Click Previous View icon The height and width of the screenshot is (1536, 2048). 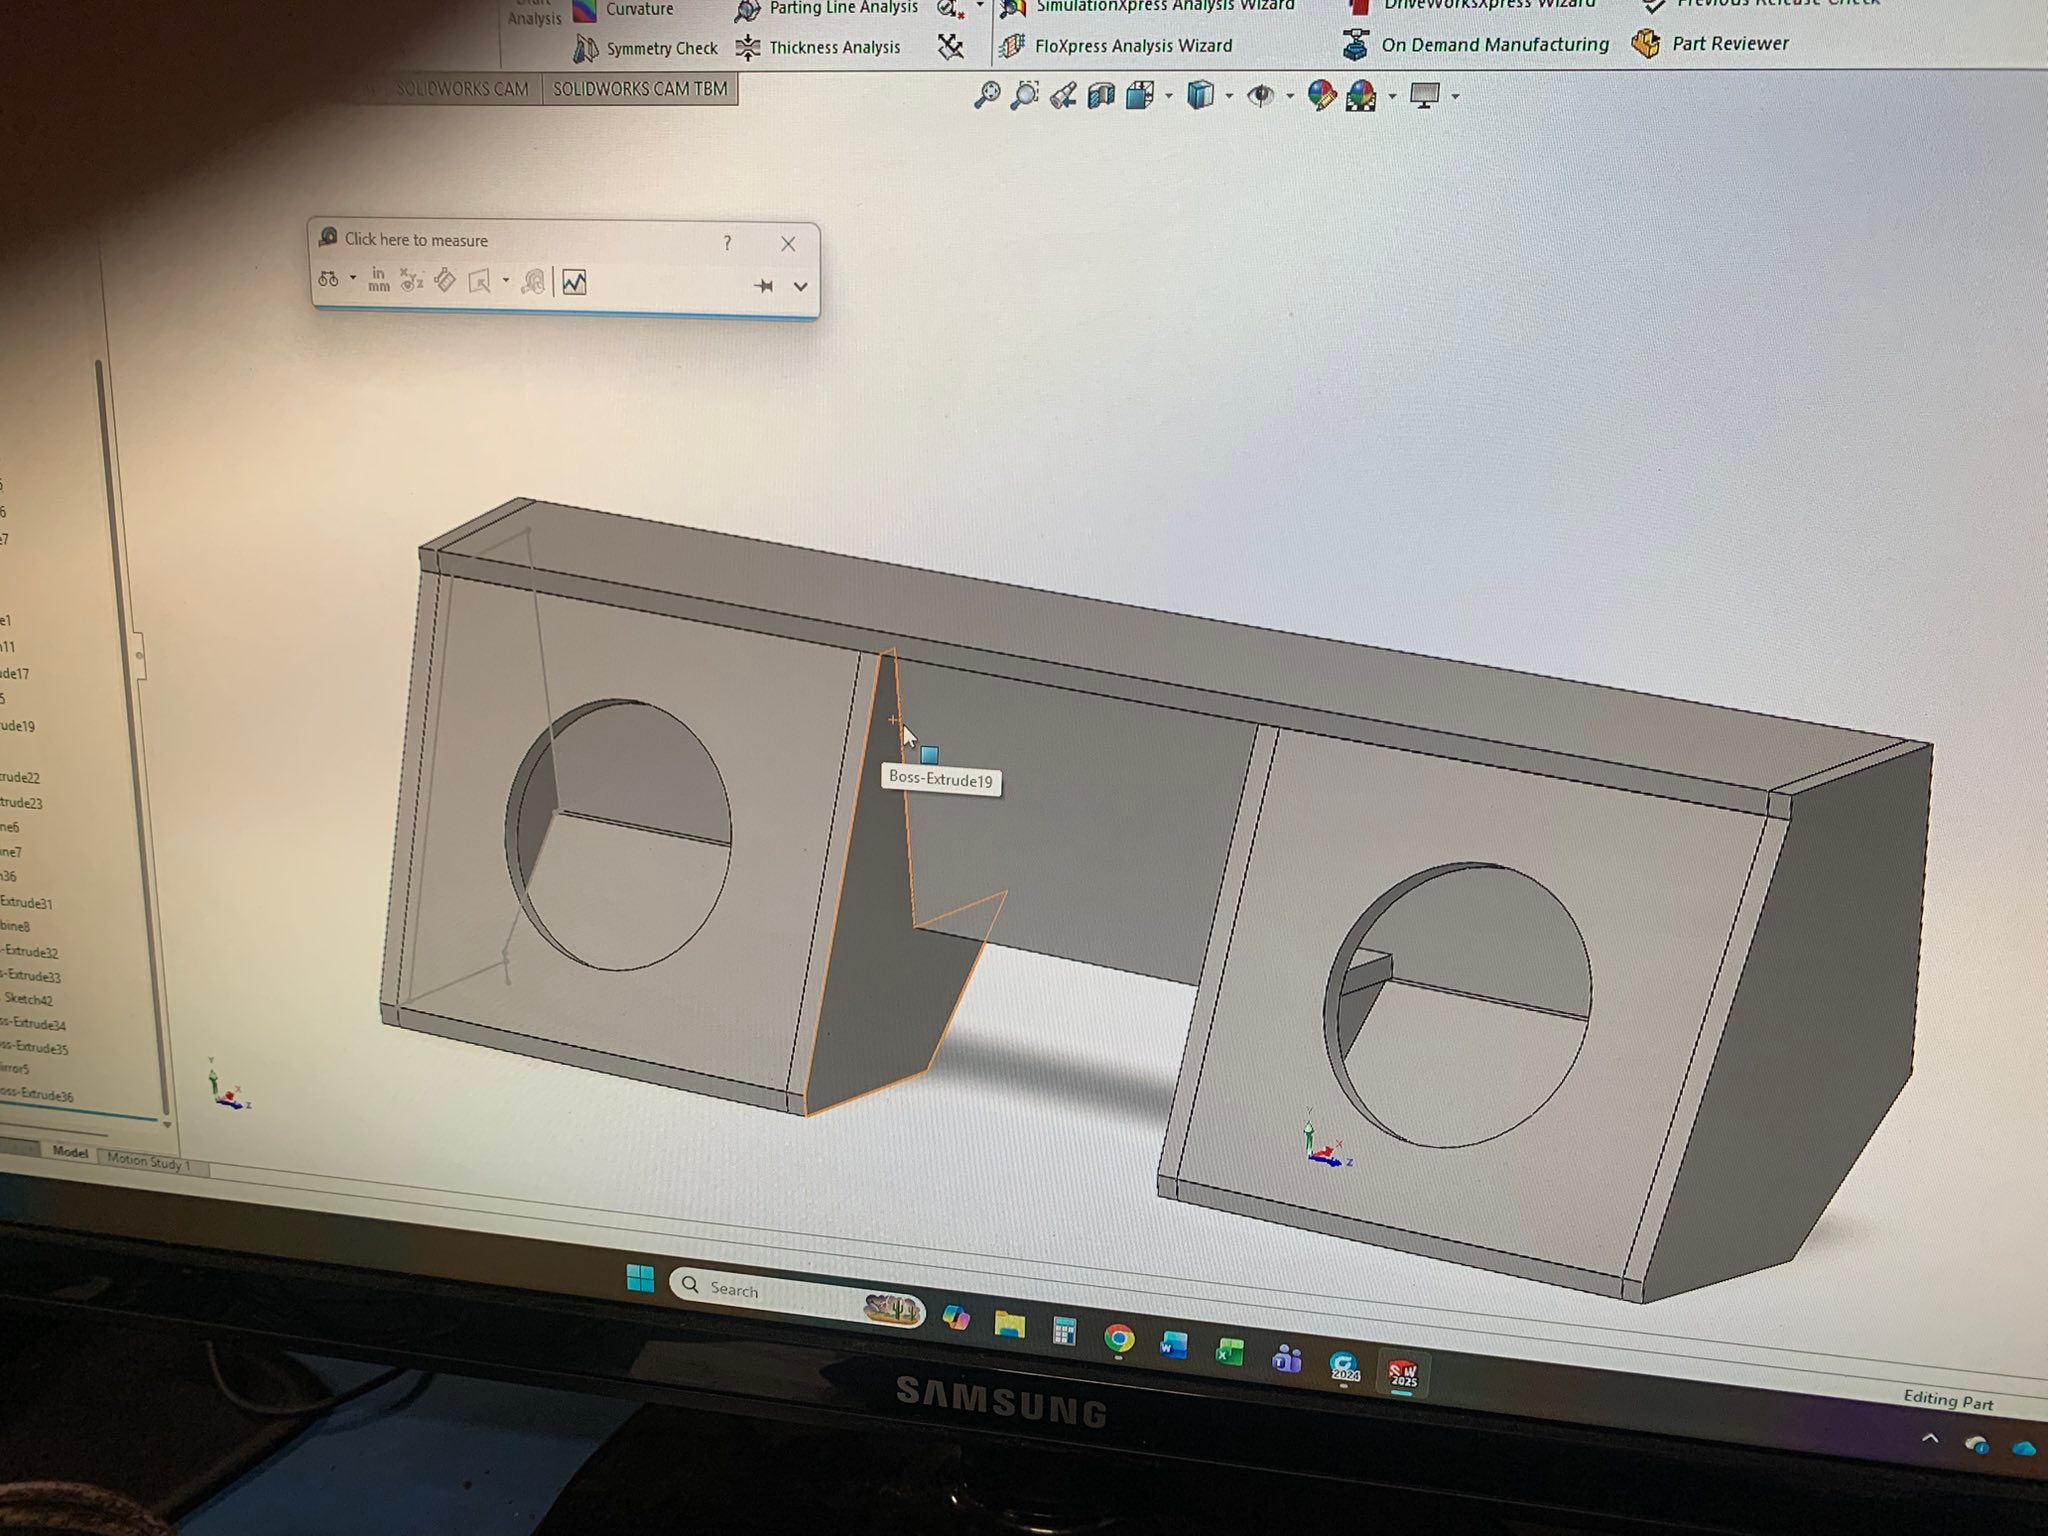[x=1063, y=96]
